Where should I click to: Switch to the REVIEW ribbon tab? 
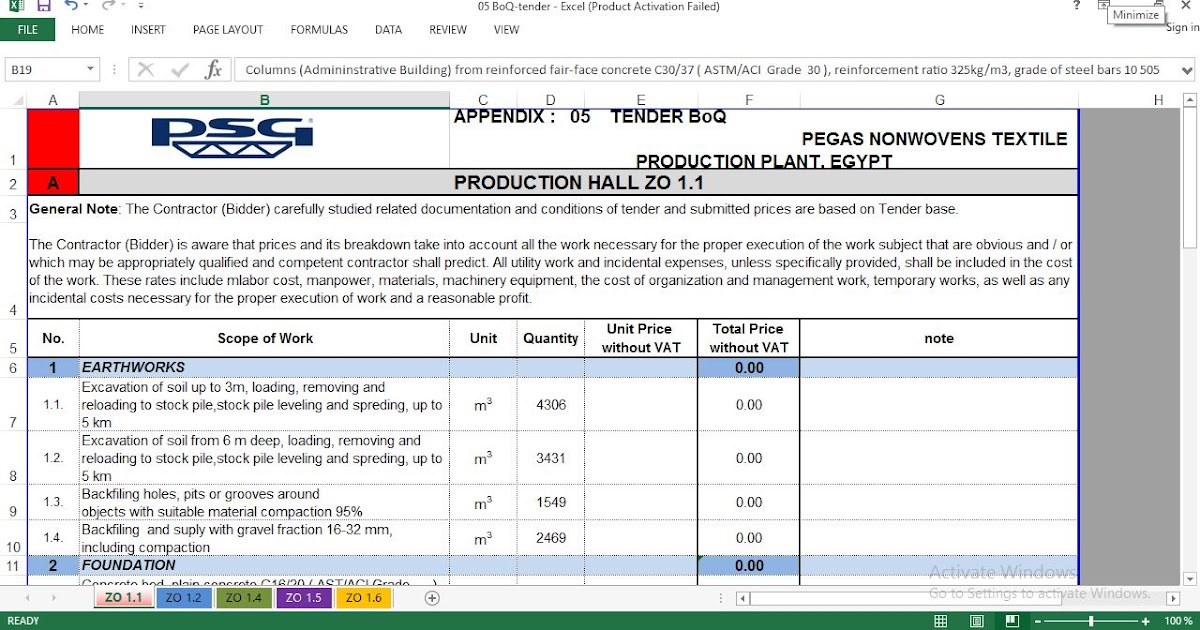(447, 29)
